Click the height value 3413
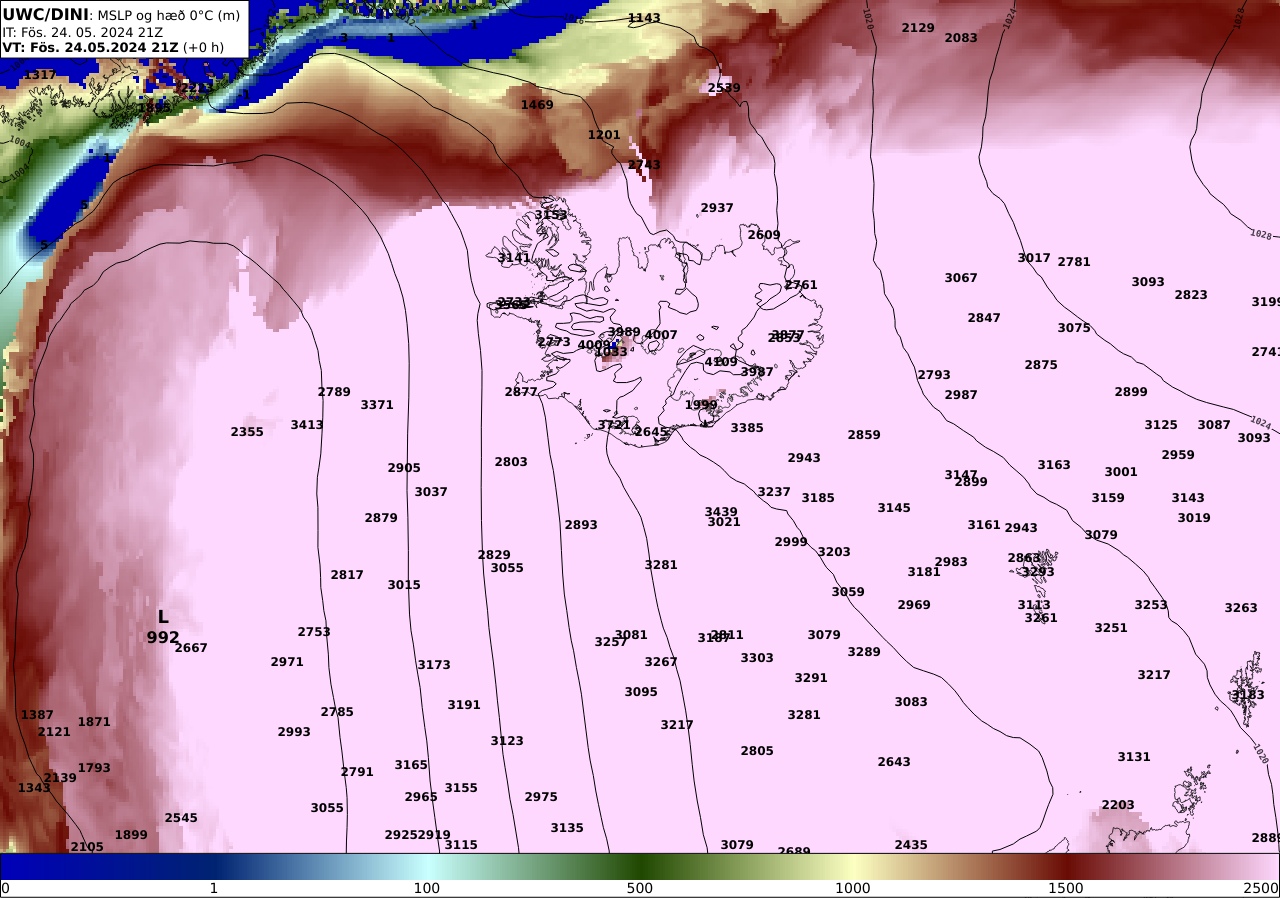The height and width of the screenshot is (898, 1280). tap(307, 425)
